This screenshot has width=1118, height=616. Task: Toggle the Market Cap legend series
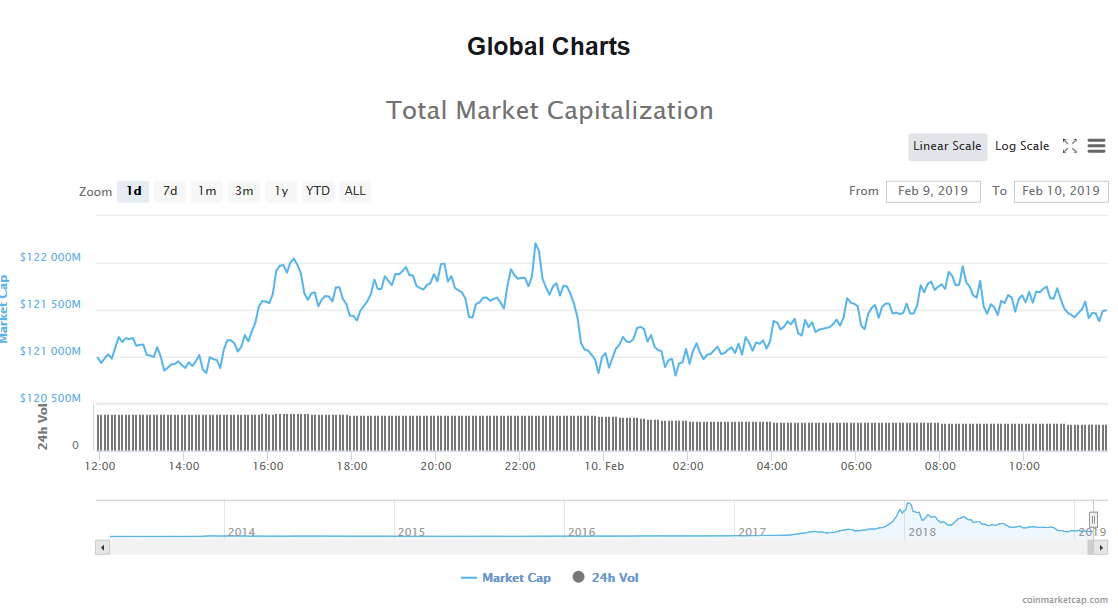click(506, 578)
